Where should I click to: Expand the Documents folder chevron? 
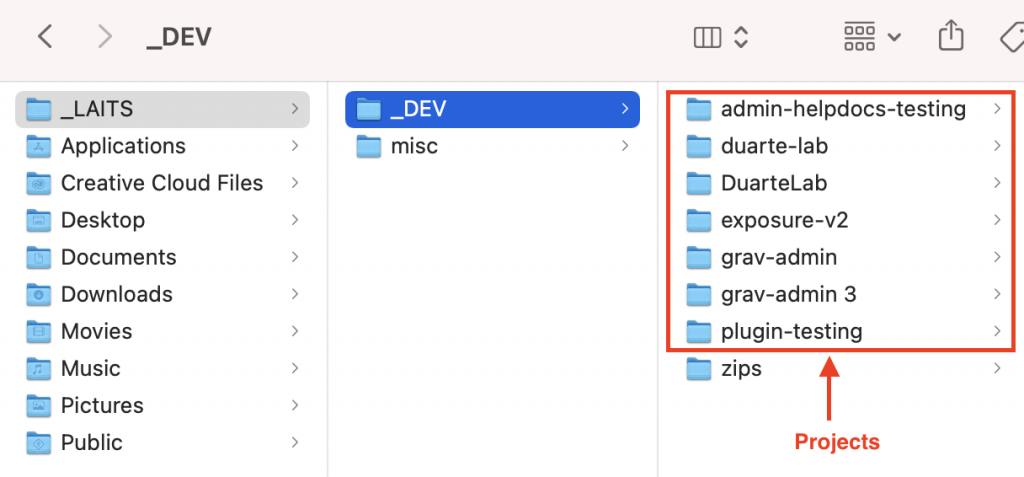pyautogui.click(x=295, y=257)
